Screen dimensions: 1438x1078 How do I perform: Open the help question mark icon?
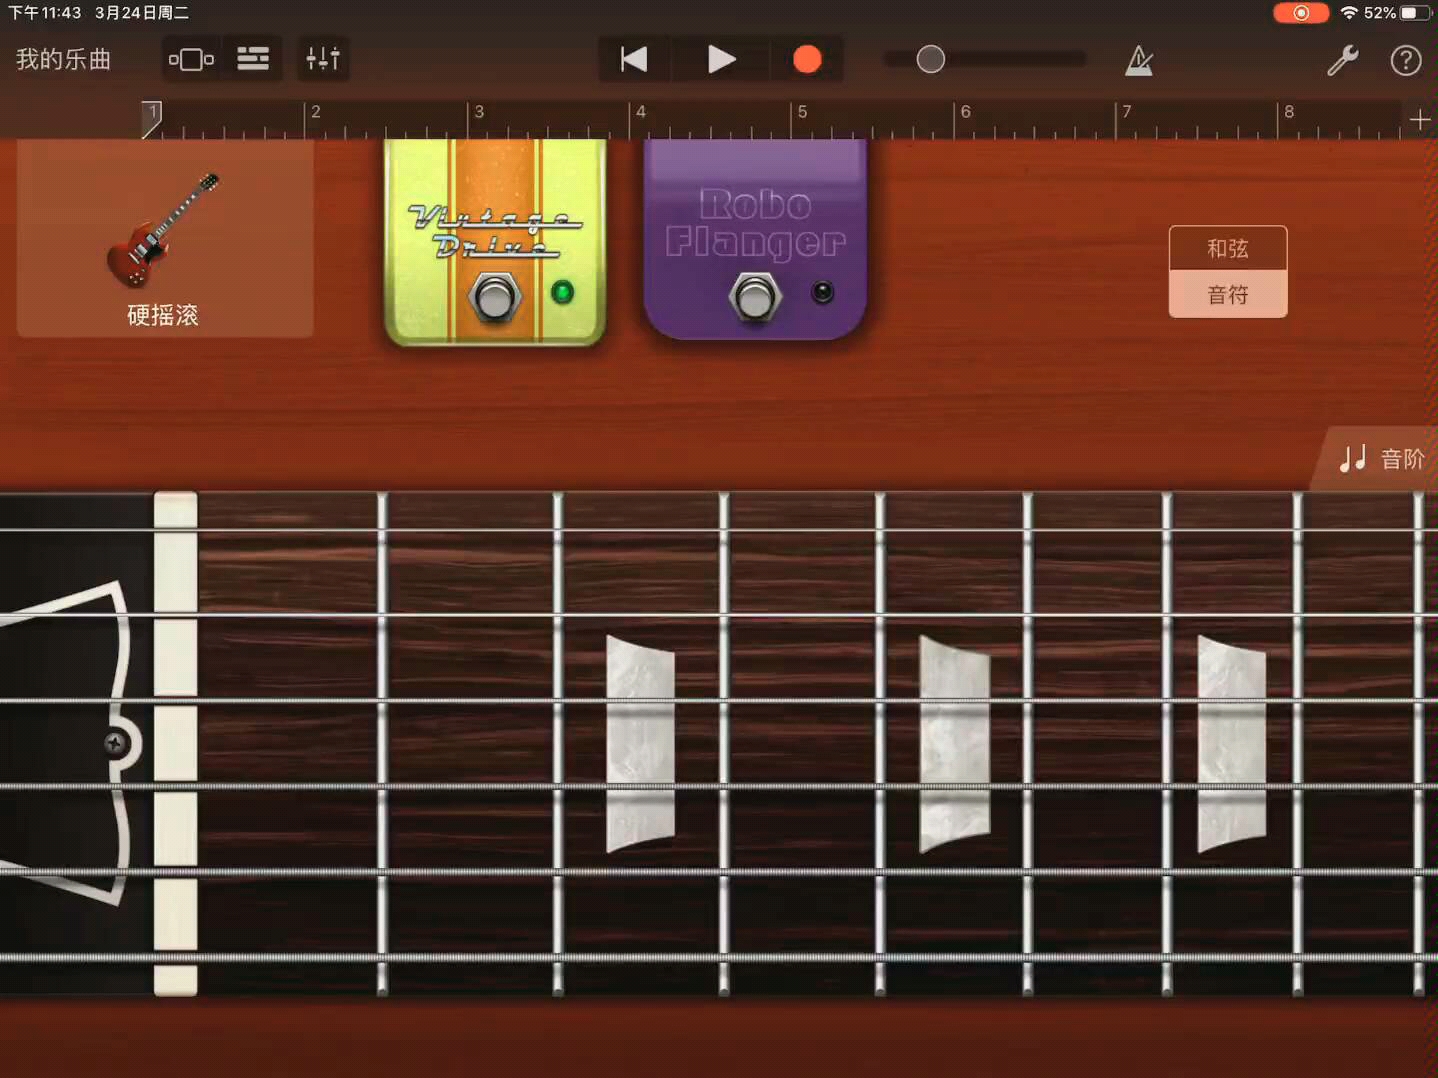coord(1406,60)
